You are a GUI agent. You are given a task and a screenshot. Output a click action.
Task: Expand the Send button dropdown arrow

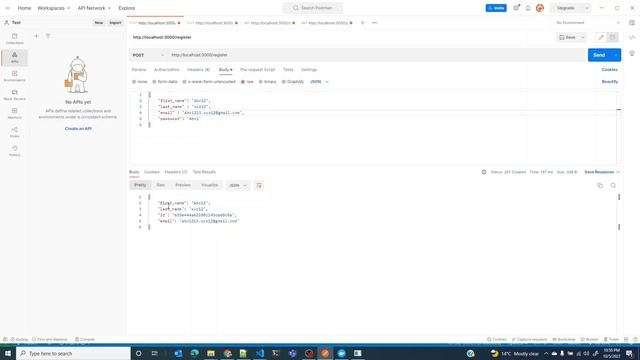click(616, 55)
